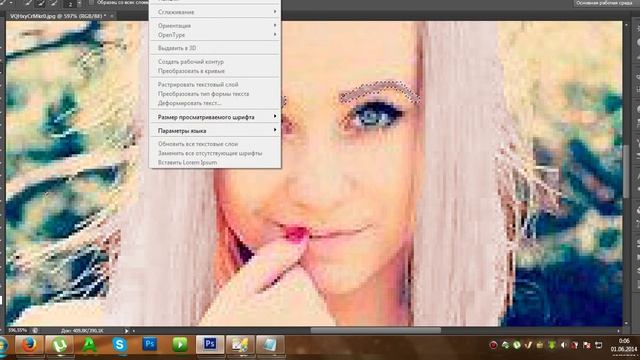640x360 pixels.
Task: Click the vertical scrollbar up arrow
Action: coord(627,25)
